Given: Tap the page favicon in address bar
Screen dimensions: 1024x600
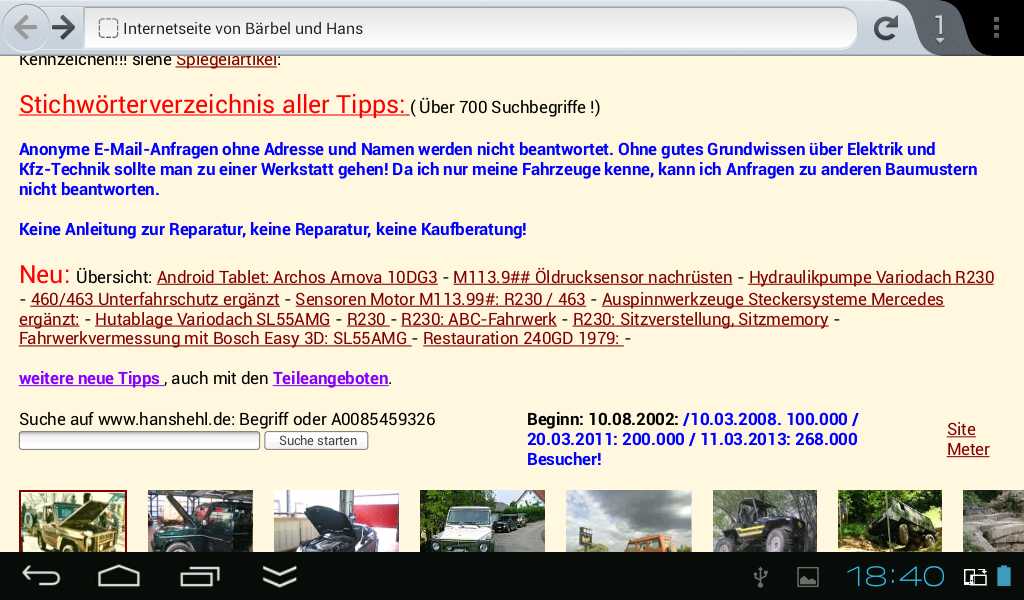Looking at the screenshot, I should pyautogui.click(x=108, y=28).
